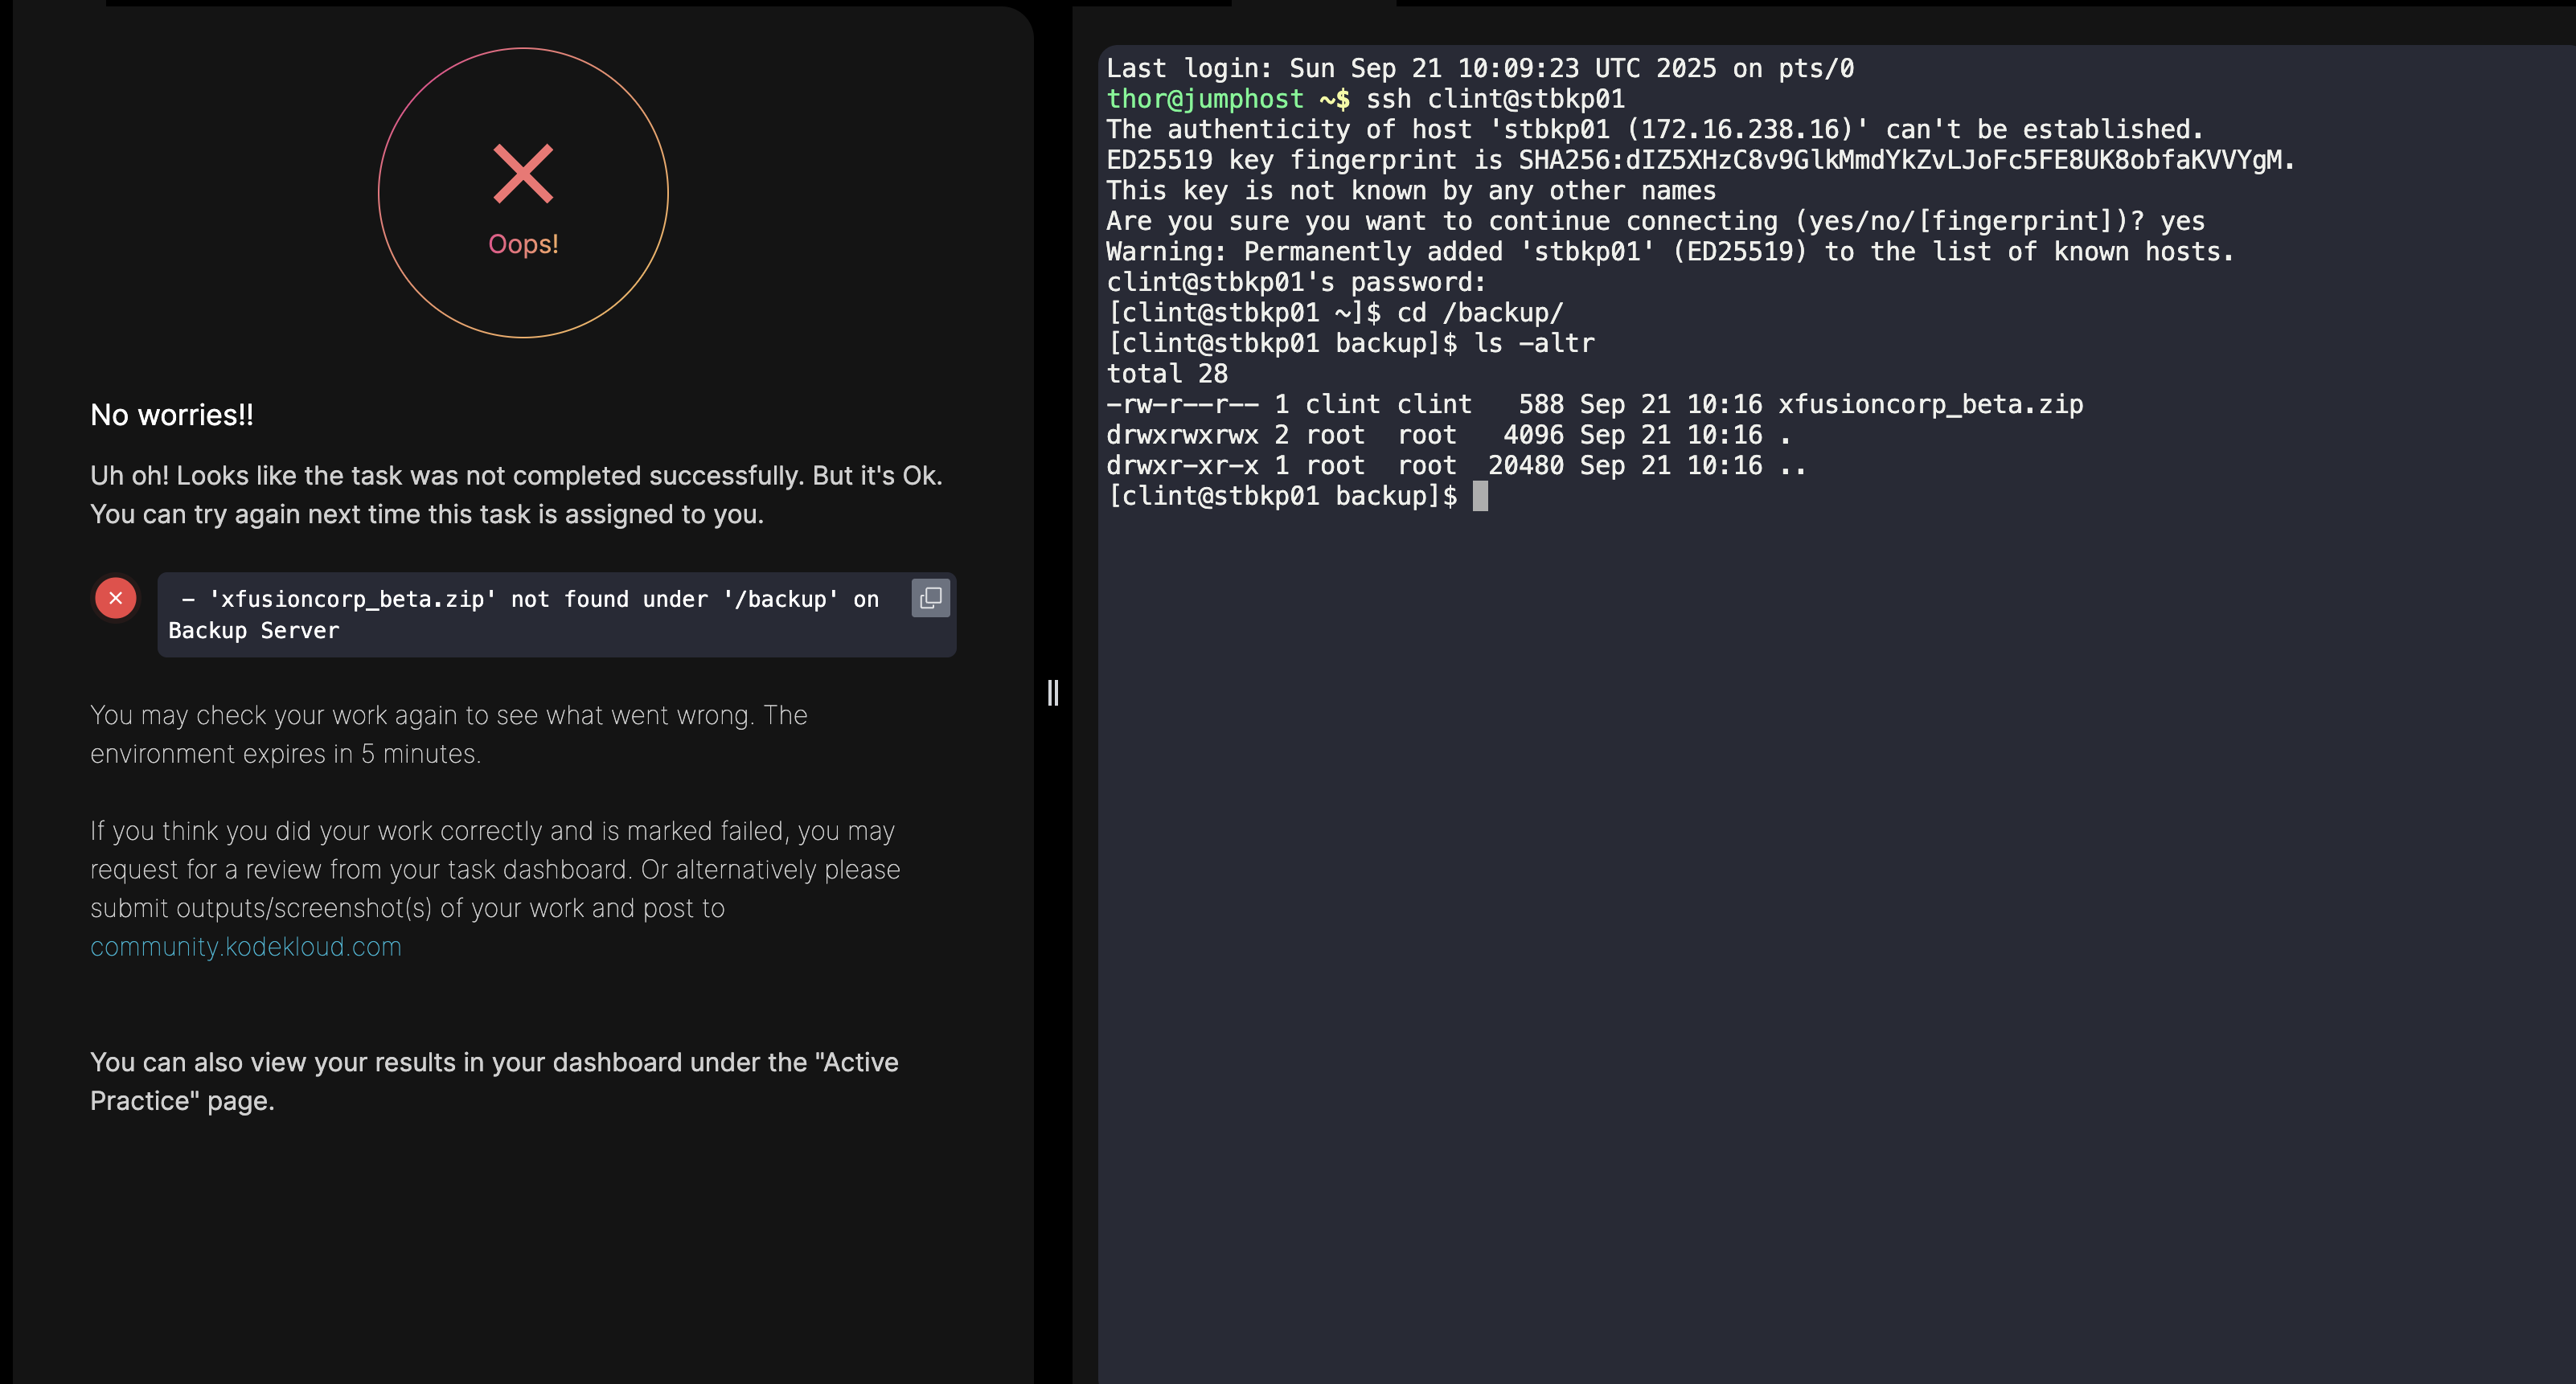Click the 'Active Practice' dashboard note

coord(494,1081)
